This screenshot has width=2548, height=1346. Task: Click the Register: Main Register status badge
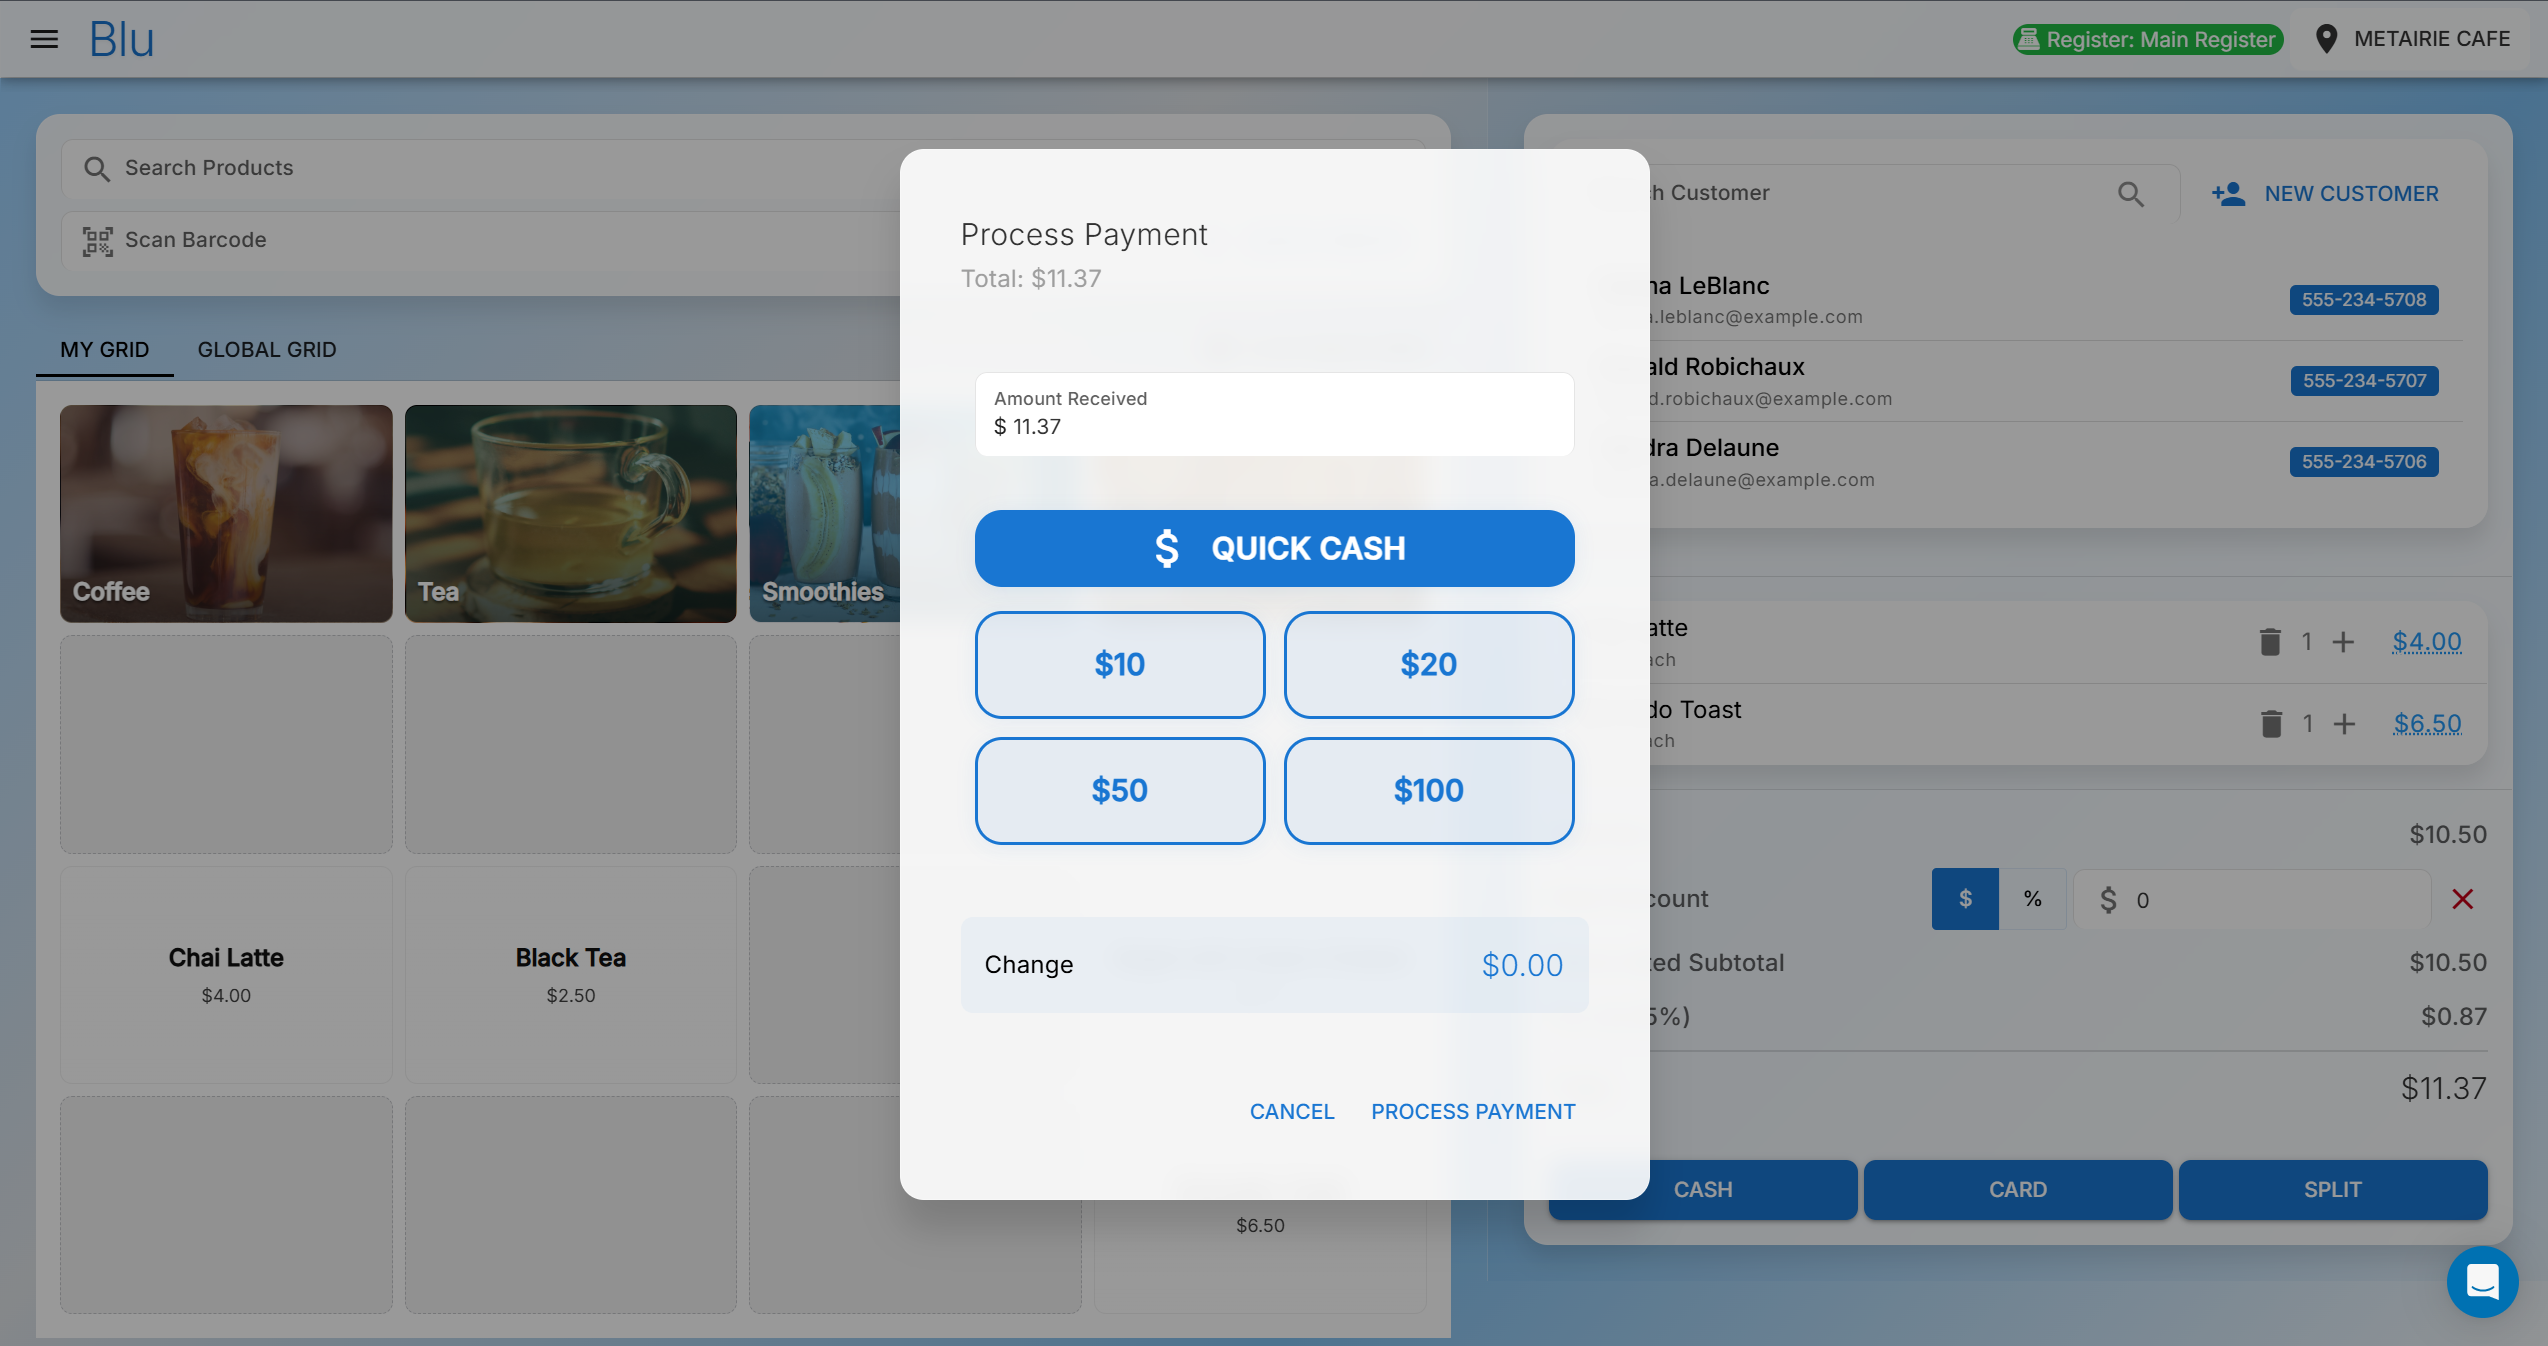point(2147,39)
